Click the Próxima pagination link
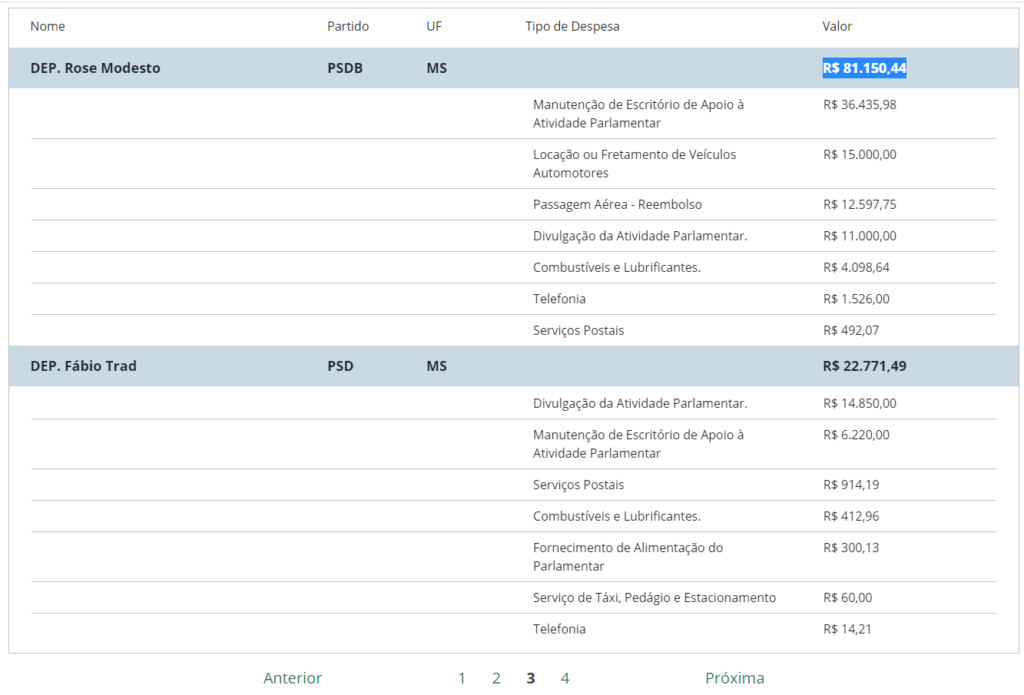 pyautogui.click(x=734, y=678)
